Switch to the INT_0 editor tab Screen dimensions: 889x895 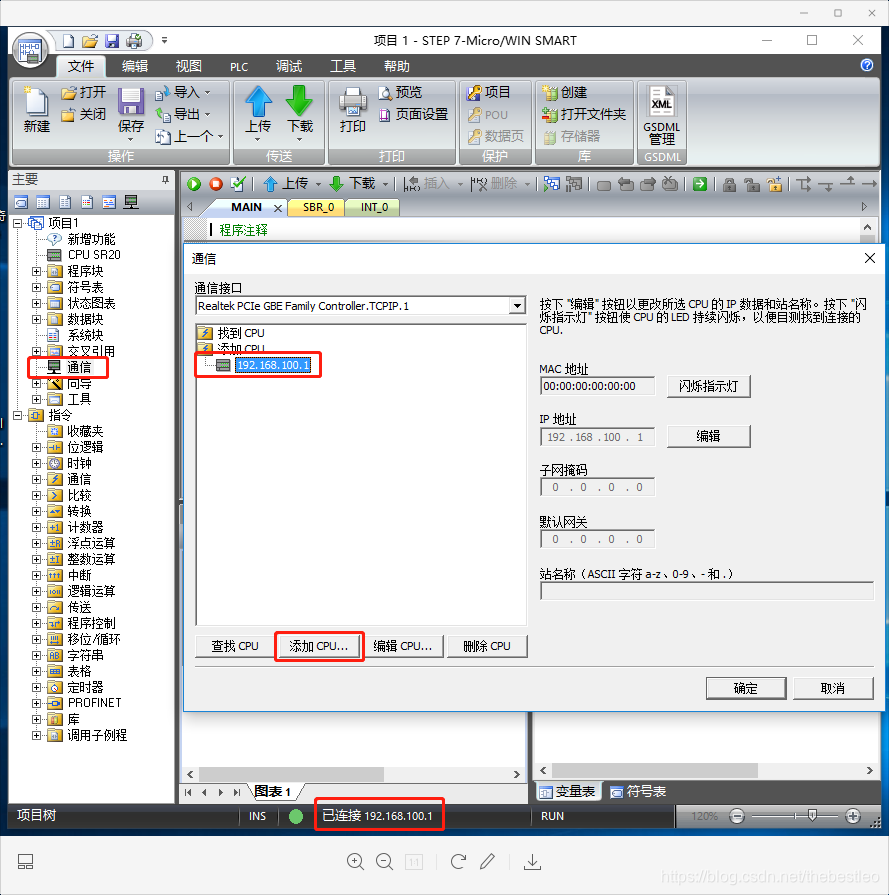click(x=374, y=207)
